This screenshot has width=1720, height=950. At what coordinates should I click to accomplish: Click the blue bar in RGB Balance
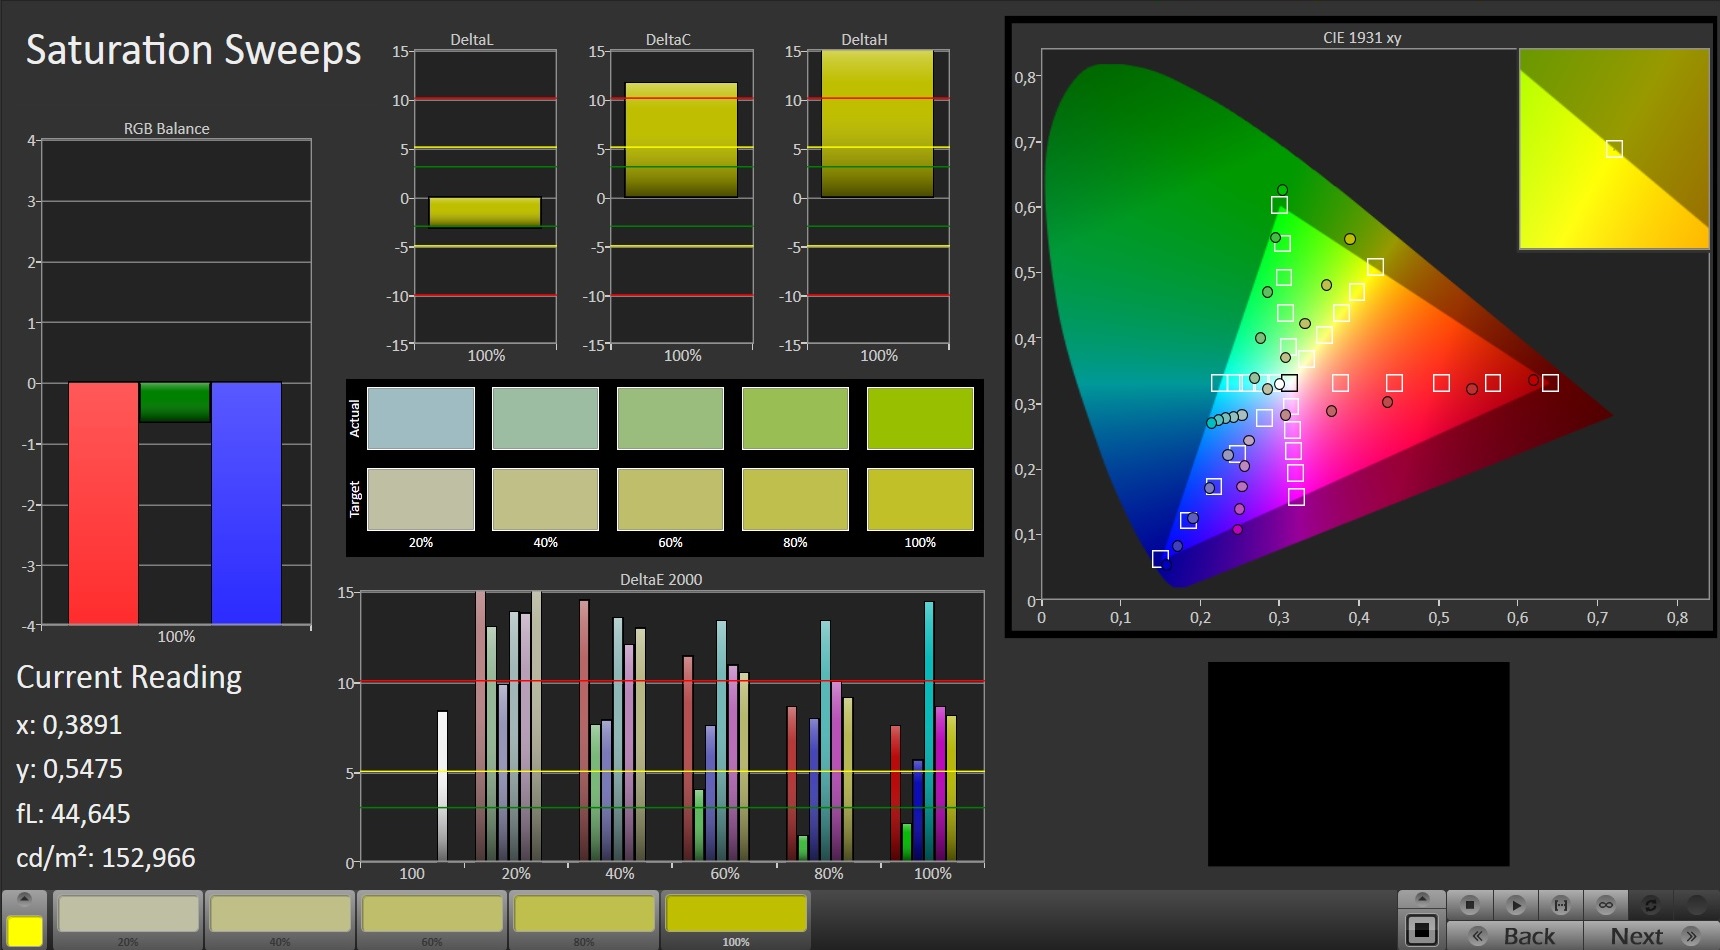coord(246,503)
